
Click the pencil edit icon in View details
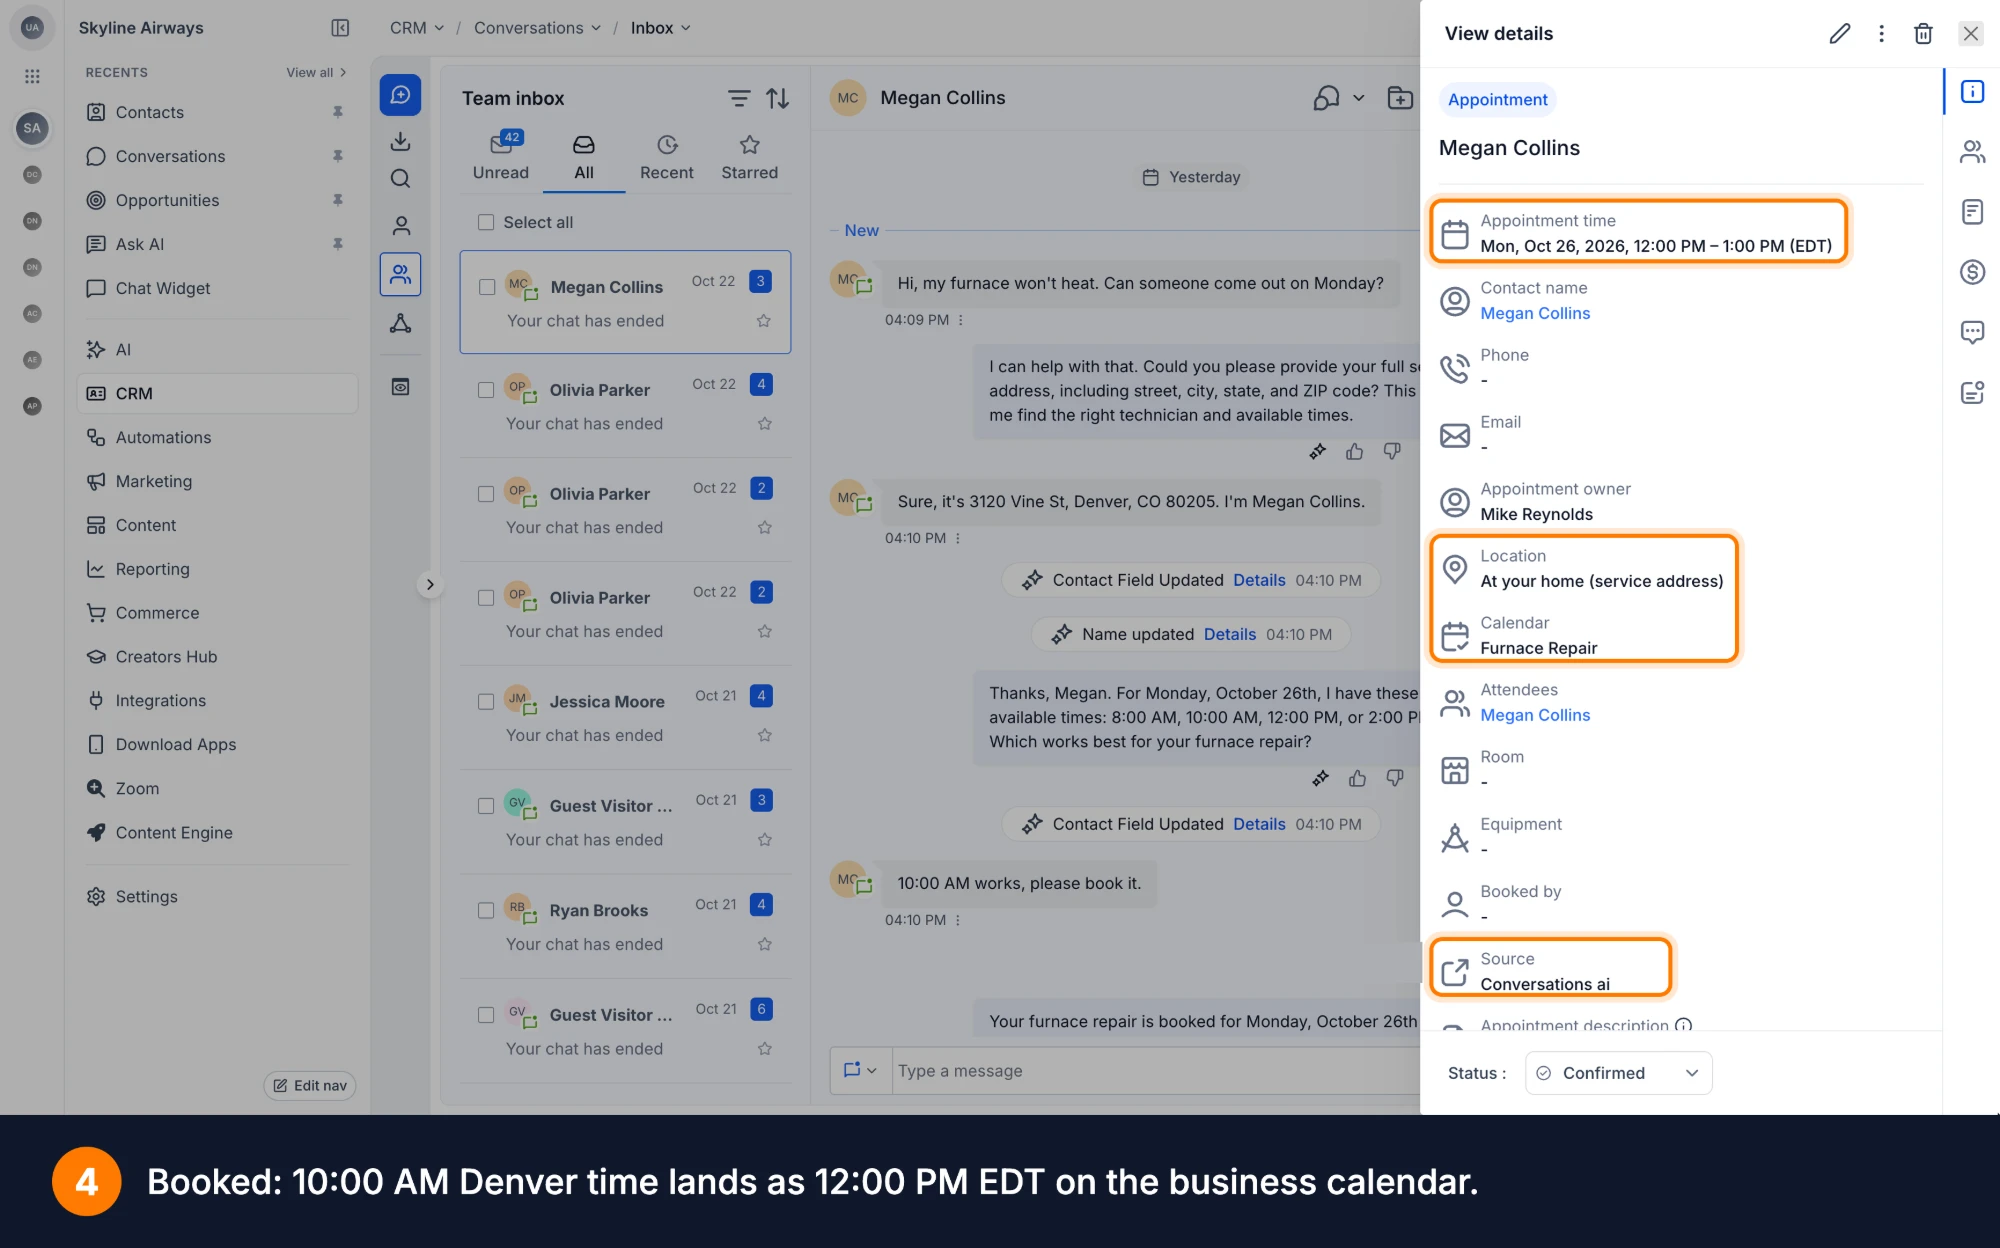pyautogui.click(x=1839, y=33)
